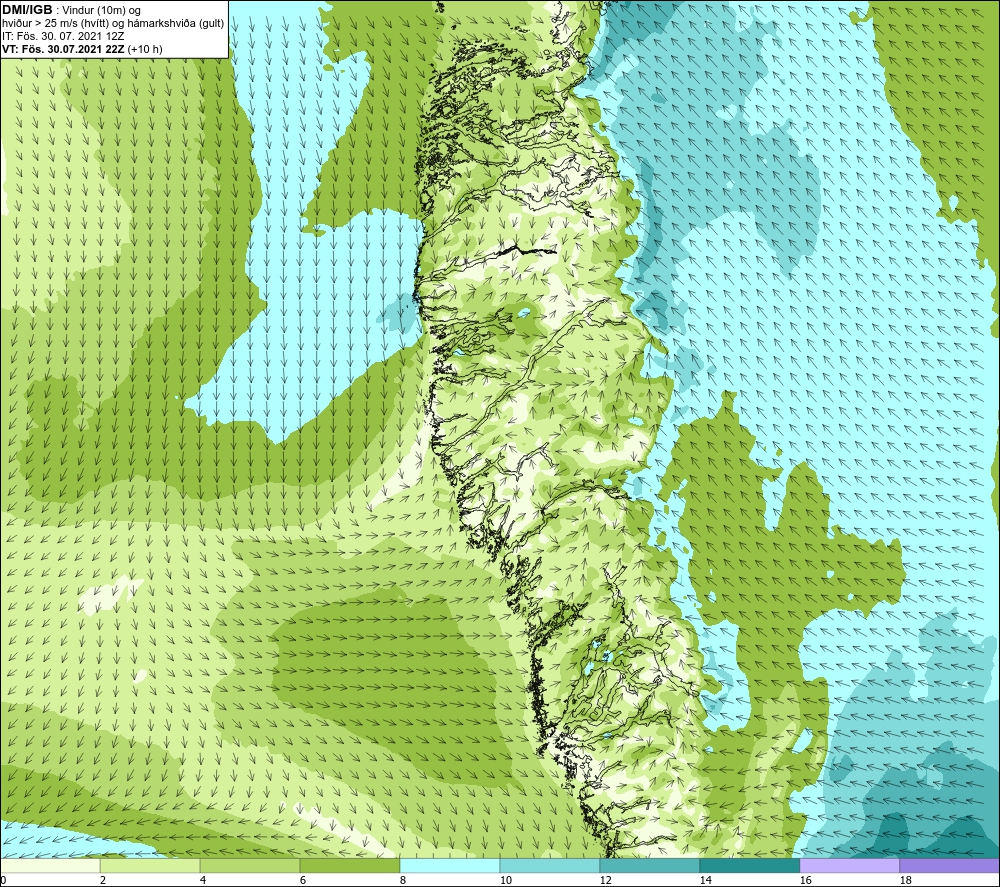Click the scale label '14'
This screenshot has height=887, width=1000.
(705, 880)
